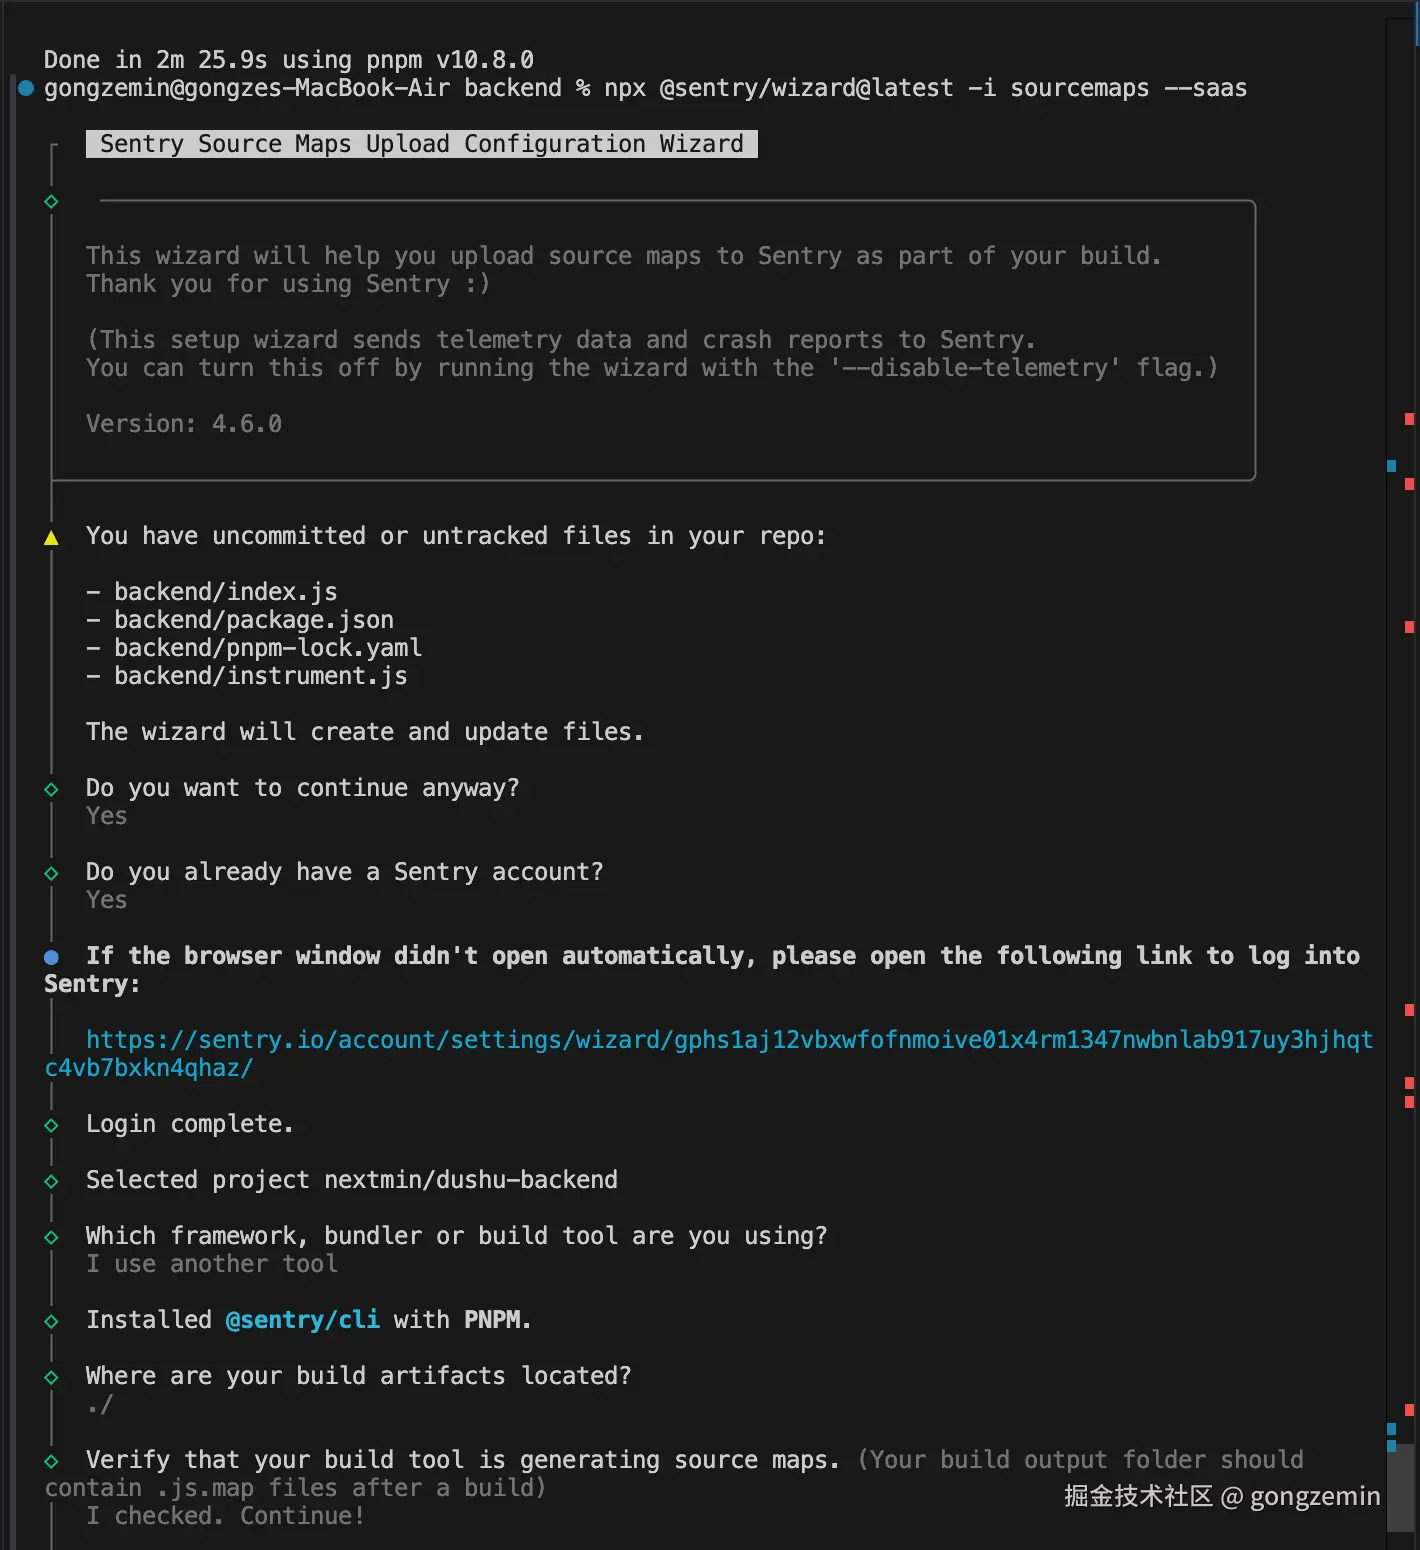Click the blue info dot beside browser window message
The height and width of the screenshot is (1550, 1420).
tap(51, 957)
